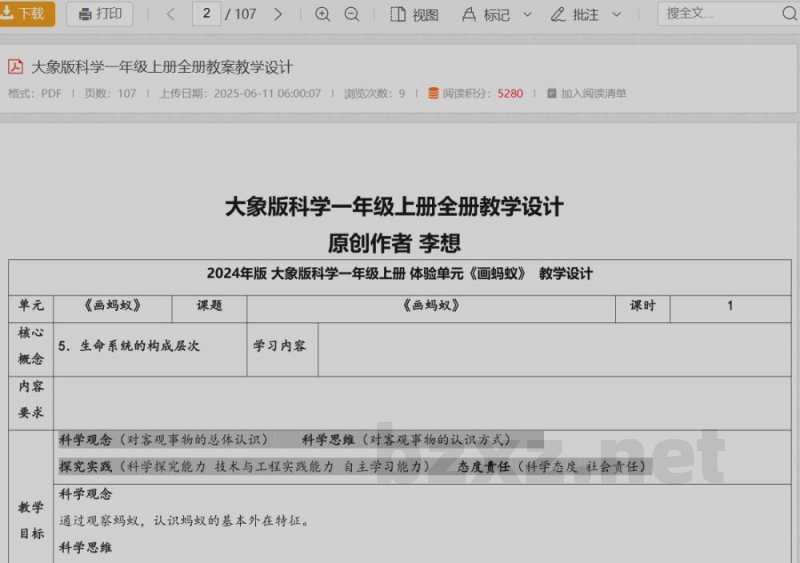Viewport: 800px width, 563px height.
Task: Click the upload date 2025-06-11 06:00:07
Action: (267, 93)
